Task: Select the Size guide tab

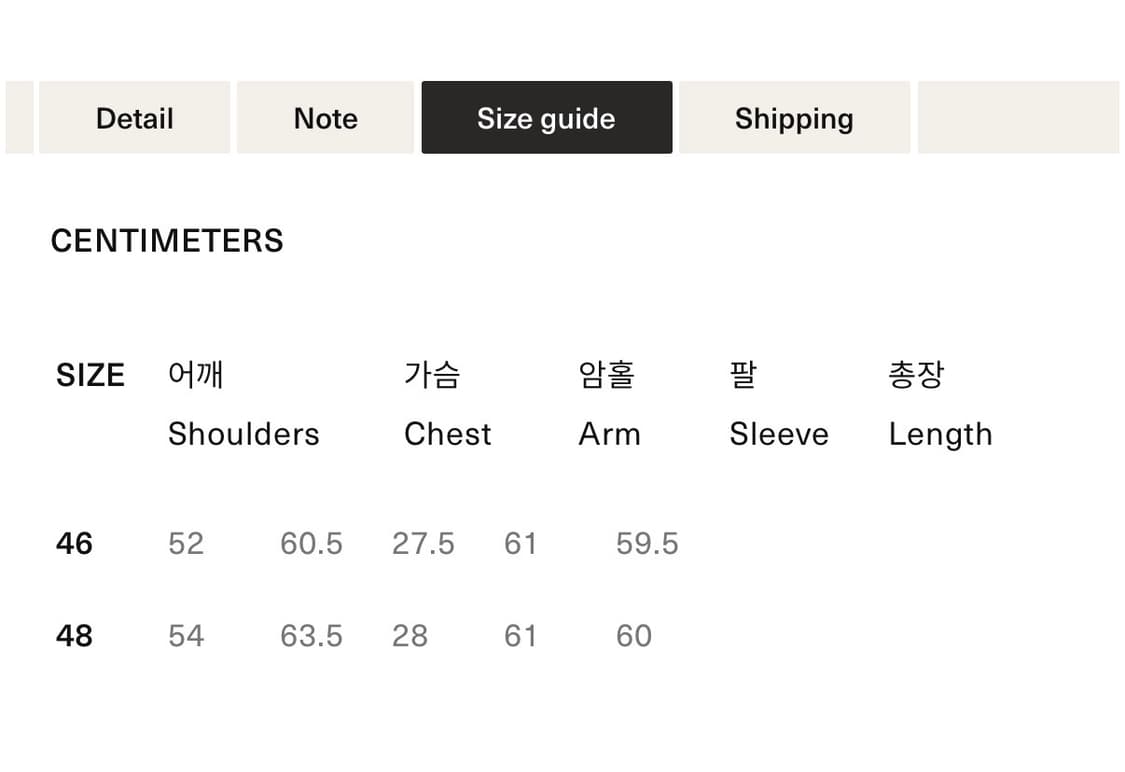Action: pos(546,117)
